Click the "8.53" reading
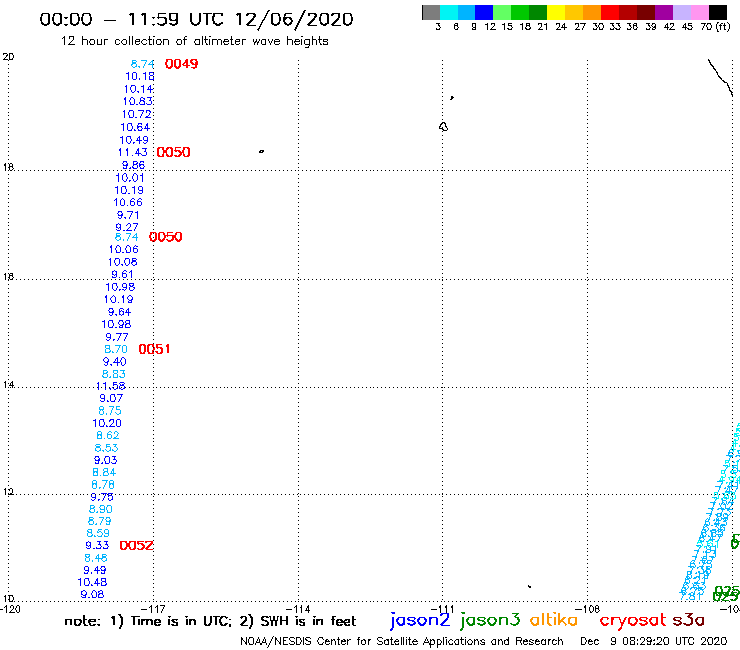This screenshot has width=740, height=650. pos(107,448)
